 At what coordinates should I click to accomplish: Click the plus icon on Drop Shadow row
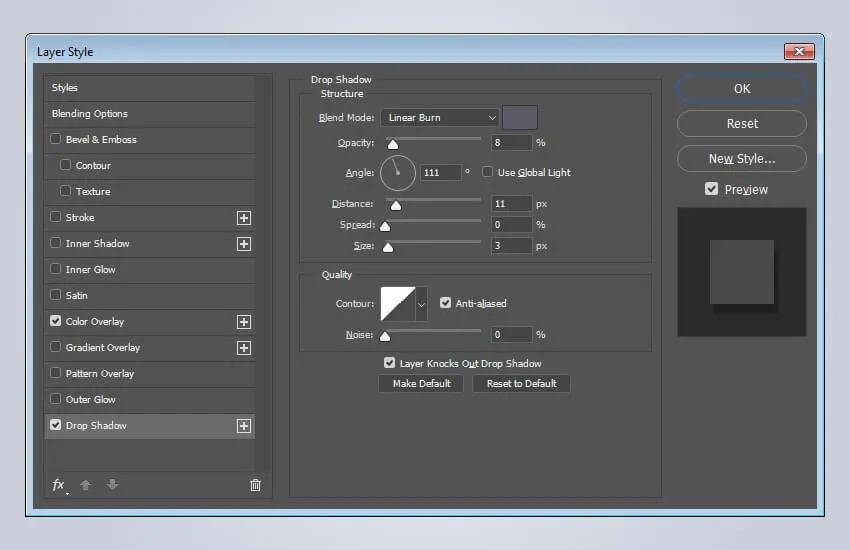[243, 426]
